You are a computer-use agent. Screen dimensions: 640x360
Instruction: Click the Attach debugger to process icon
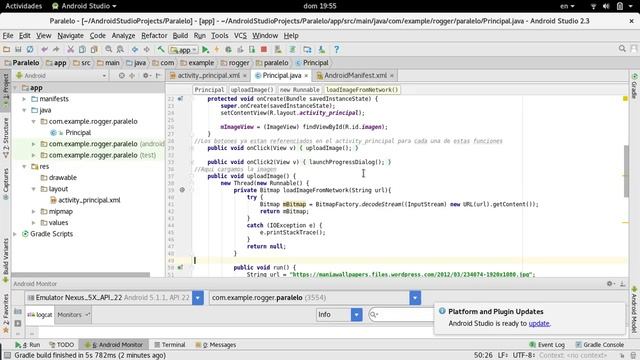click(x=252, y=49)
